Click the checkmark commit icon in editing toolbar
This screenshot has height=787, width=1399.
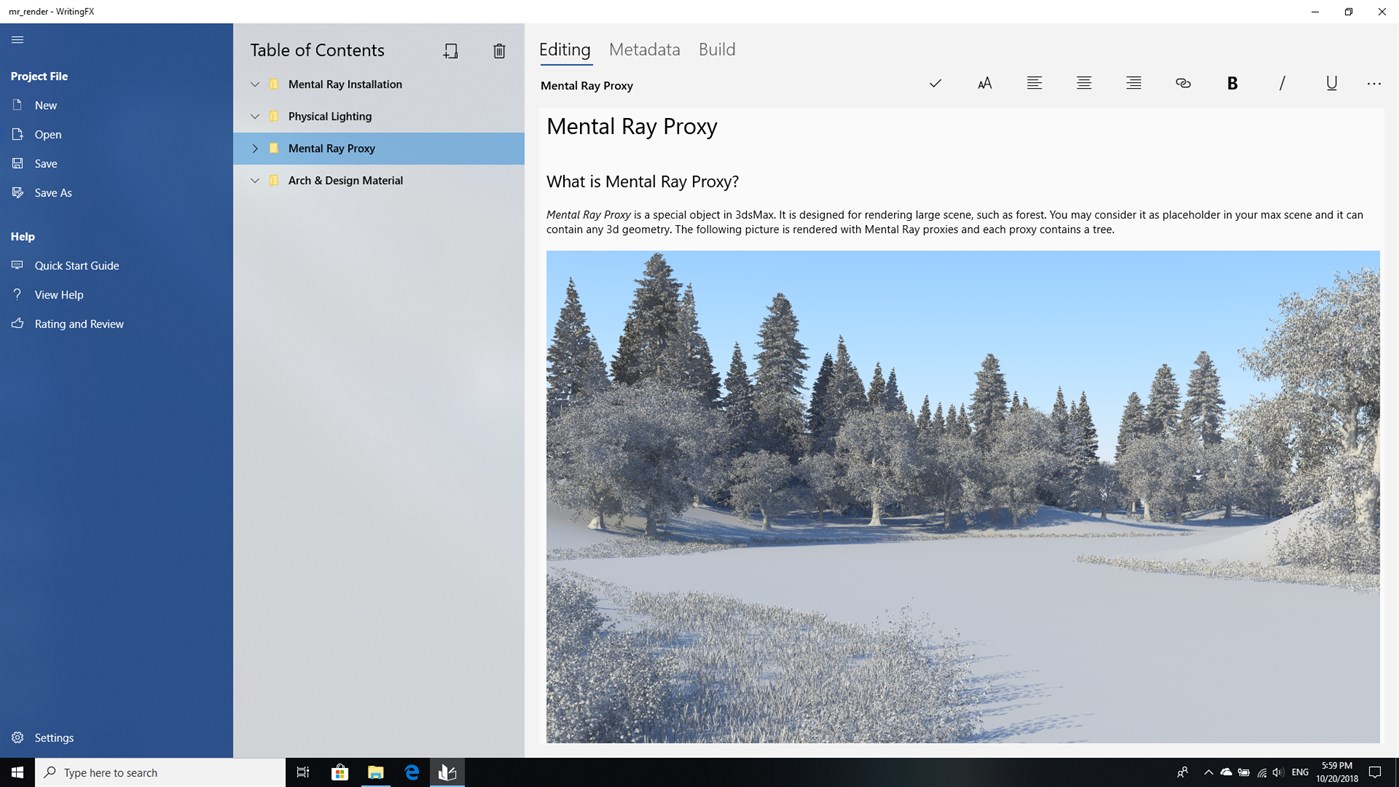point(934,84)
